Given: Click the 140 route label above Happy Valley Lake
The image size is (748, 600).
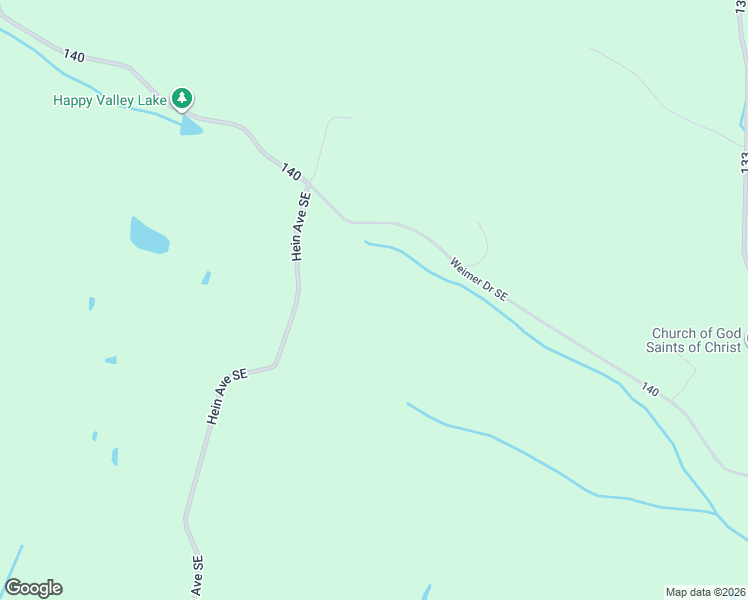Looking at the screenshot, I should pyautogui.click(x=74, y=55).
